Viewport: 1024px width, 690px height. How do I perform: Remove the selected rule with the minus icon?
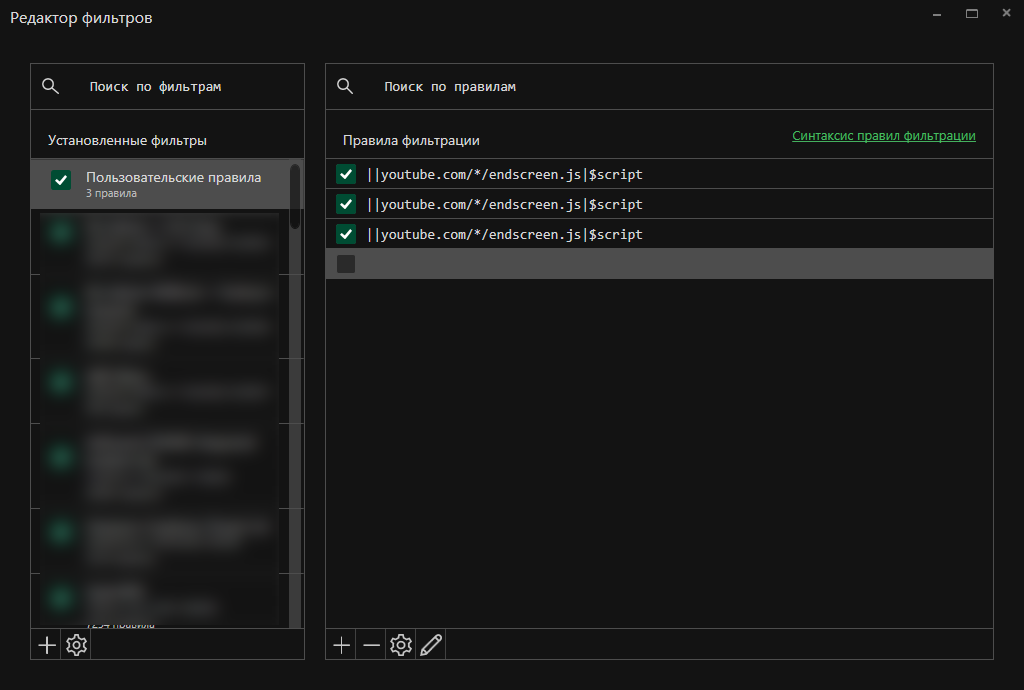(x=372, y=645)
